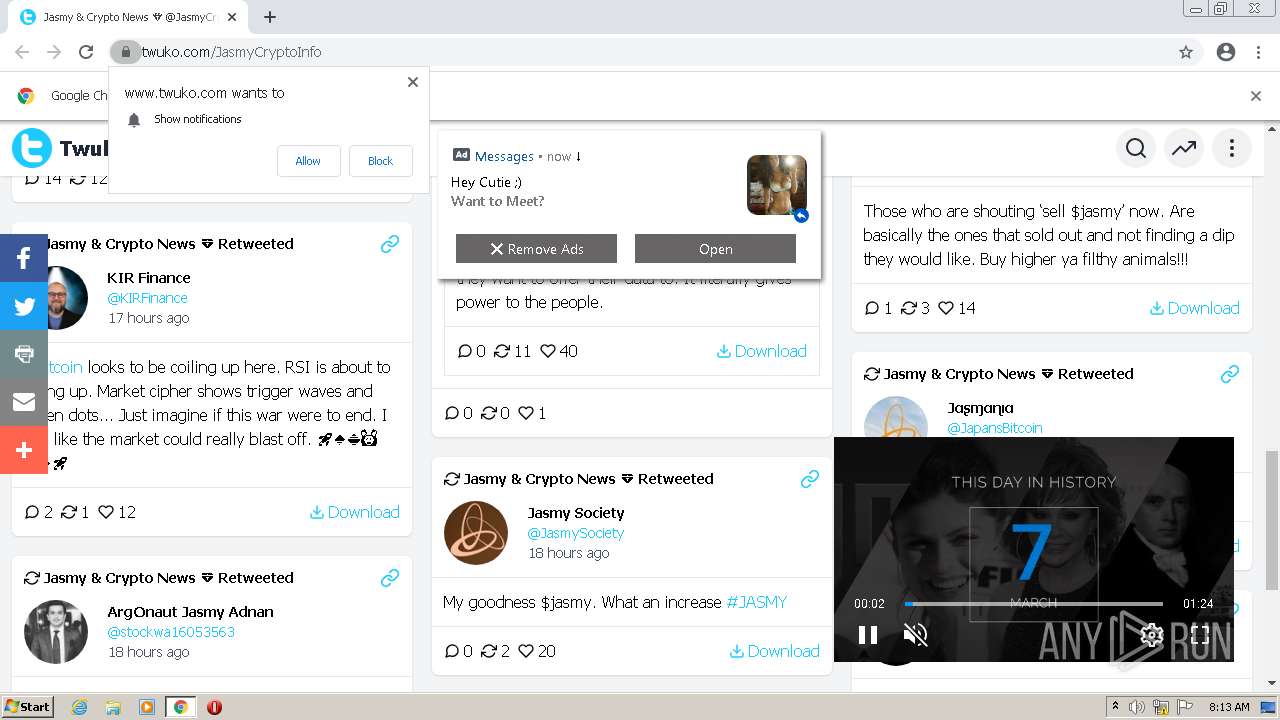Click the Chrome back arrow

click(x=22, y=52)
